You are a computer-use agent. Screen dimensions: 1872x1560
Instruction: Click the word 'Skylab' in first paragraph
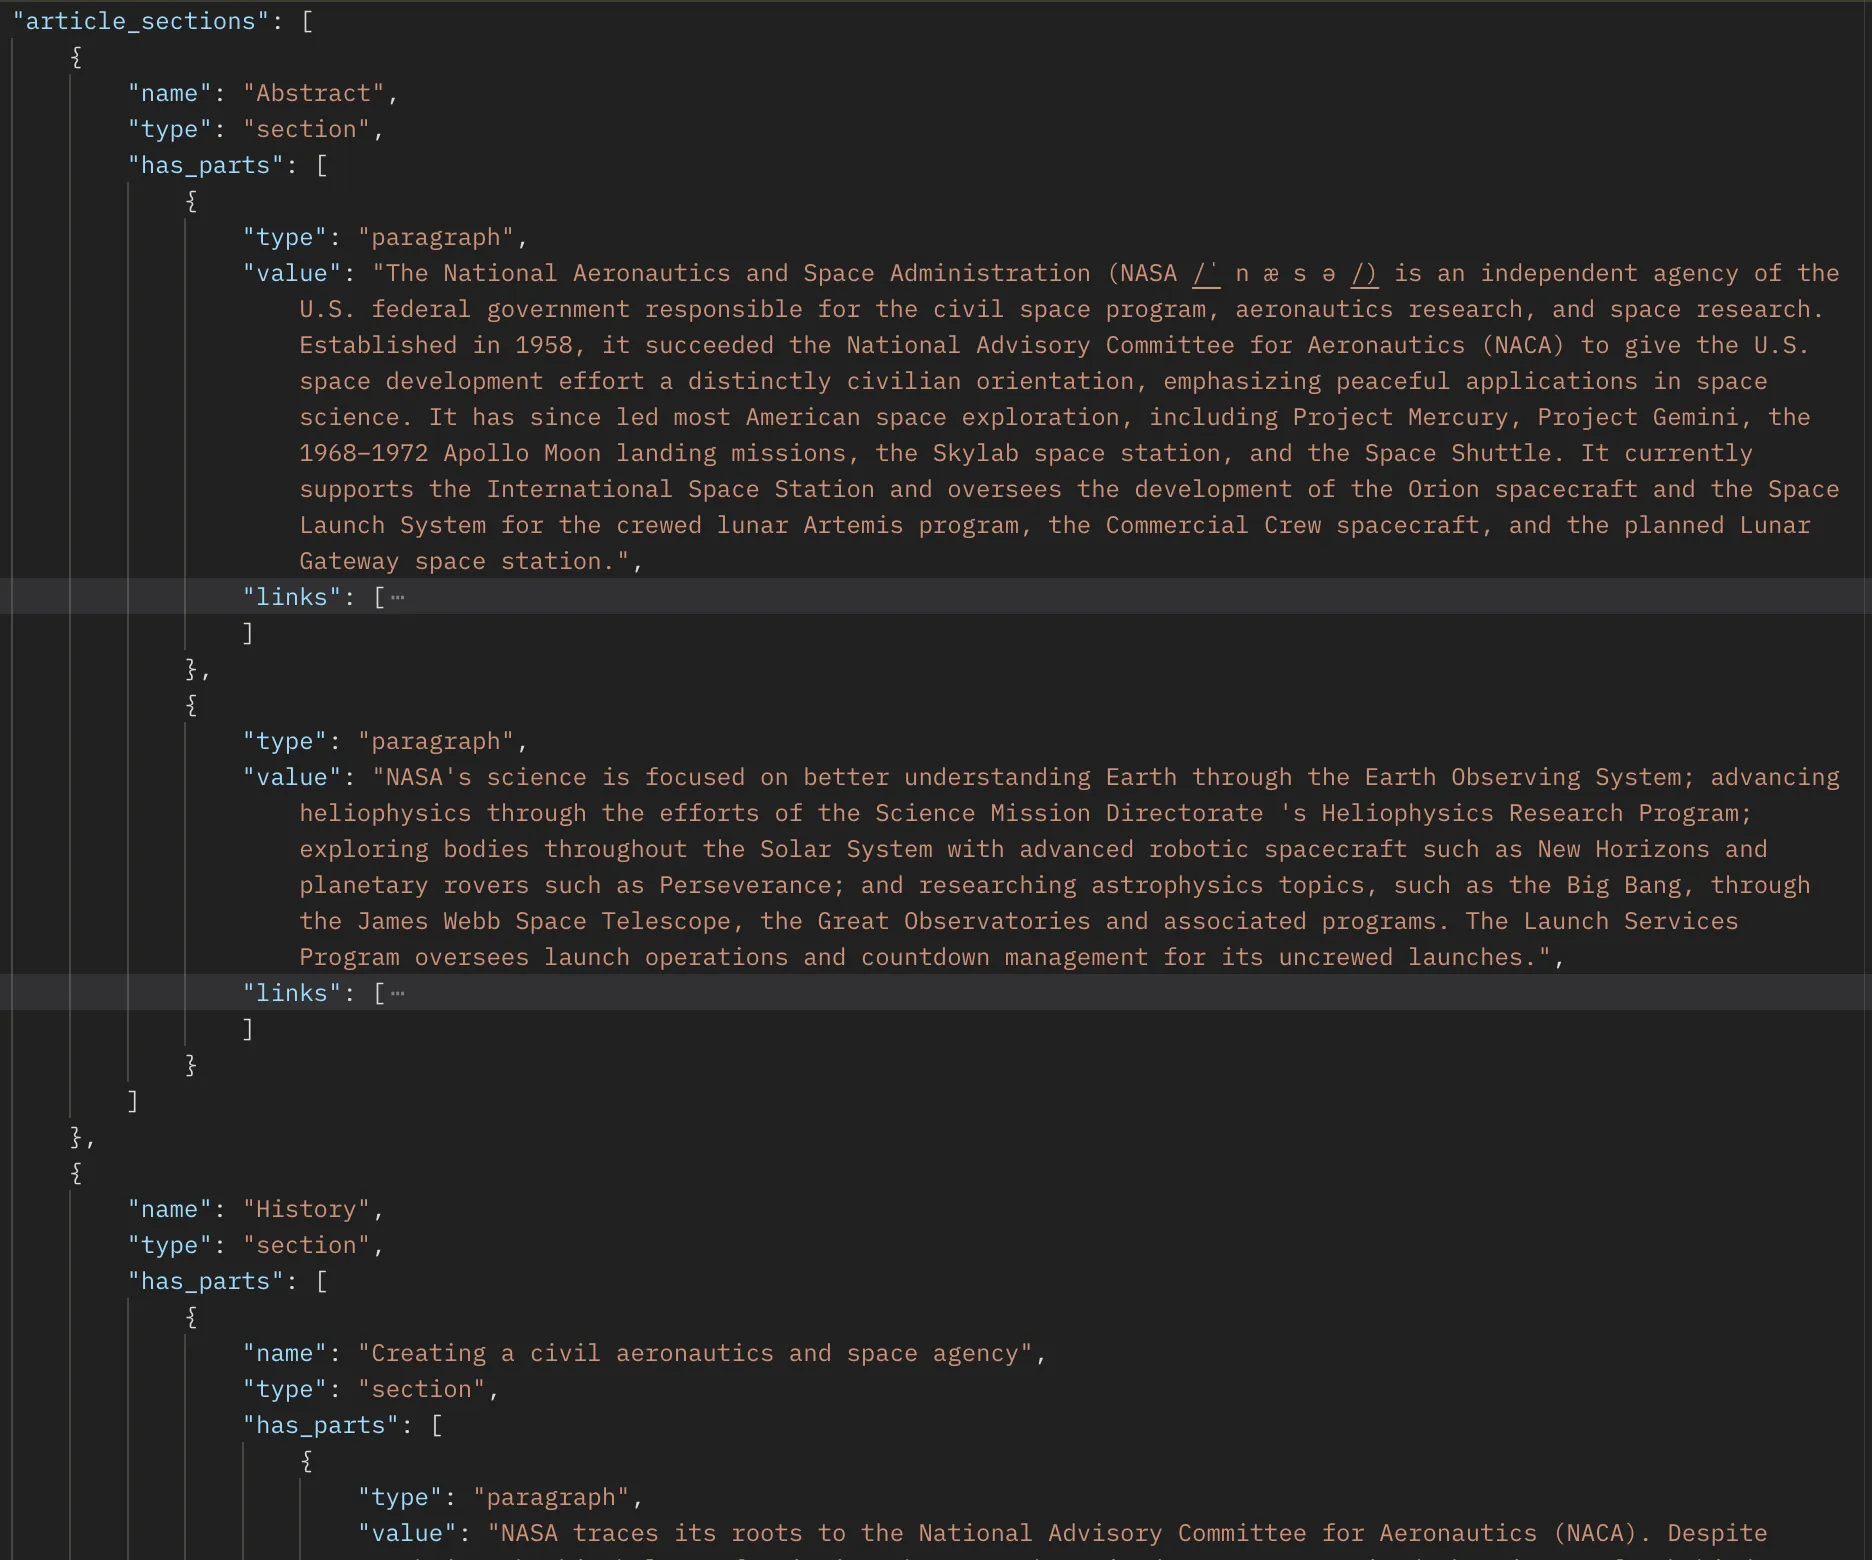(x=976, y=453)
